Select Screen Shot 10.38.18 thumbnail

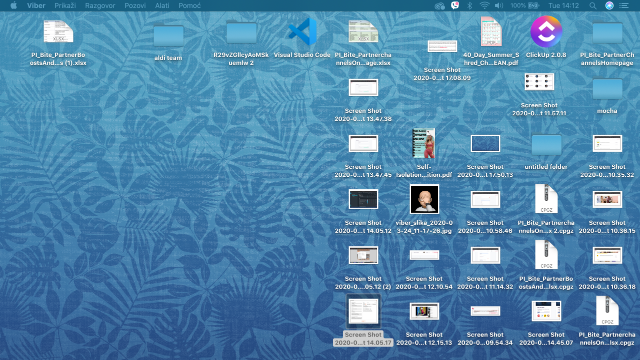[607, 256]
